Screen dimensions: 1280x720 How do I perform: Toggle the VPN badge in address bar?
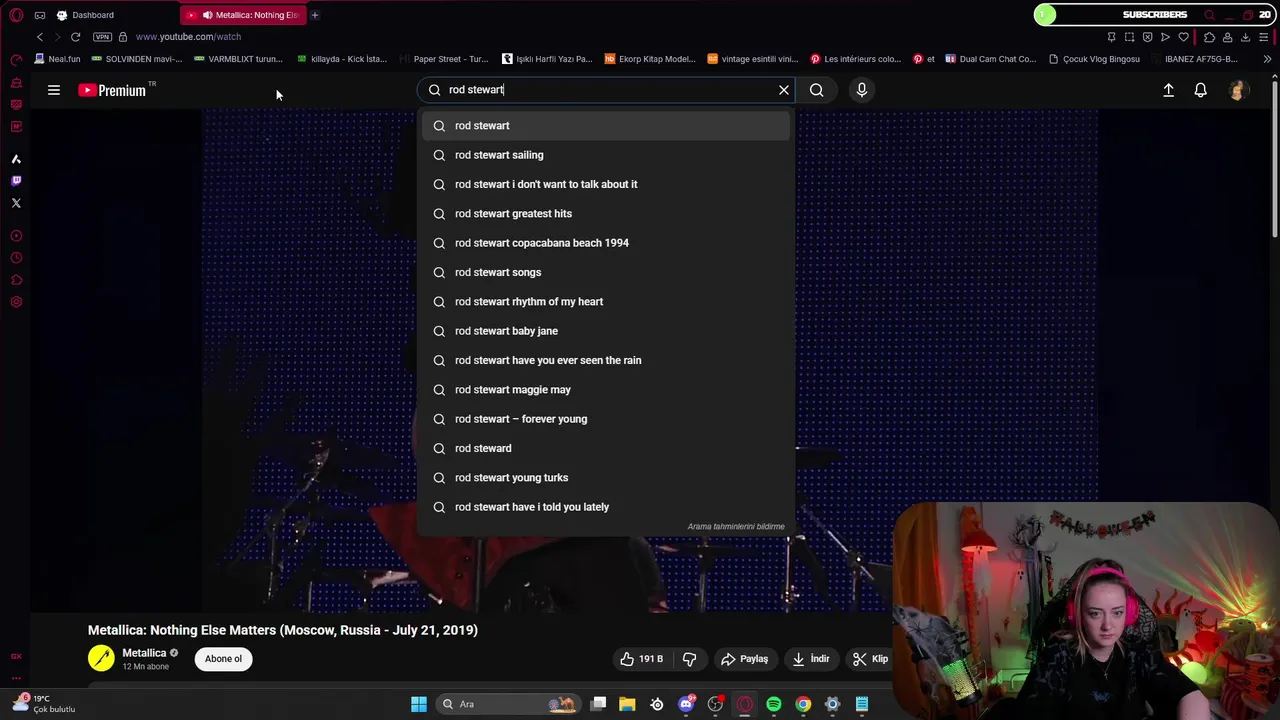[102, 37]
